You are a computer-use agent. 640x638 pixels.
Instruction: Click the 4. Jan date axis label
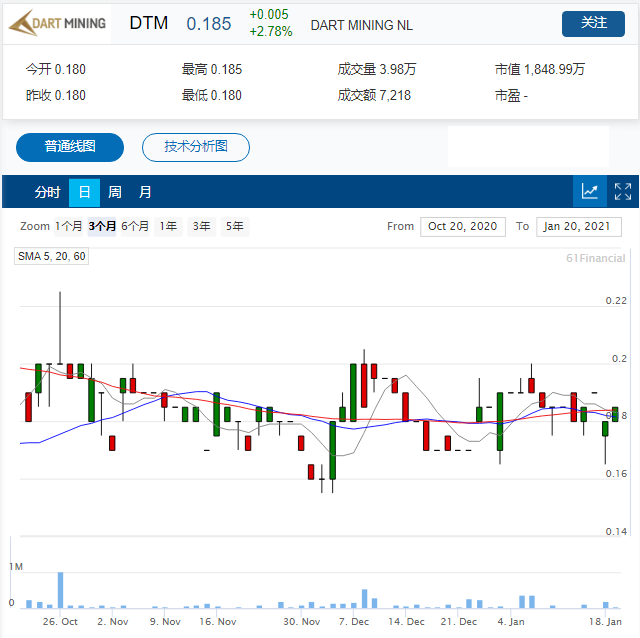pyautogui.click(x=511, y=622)
